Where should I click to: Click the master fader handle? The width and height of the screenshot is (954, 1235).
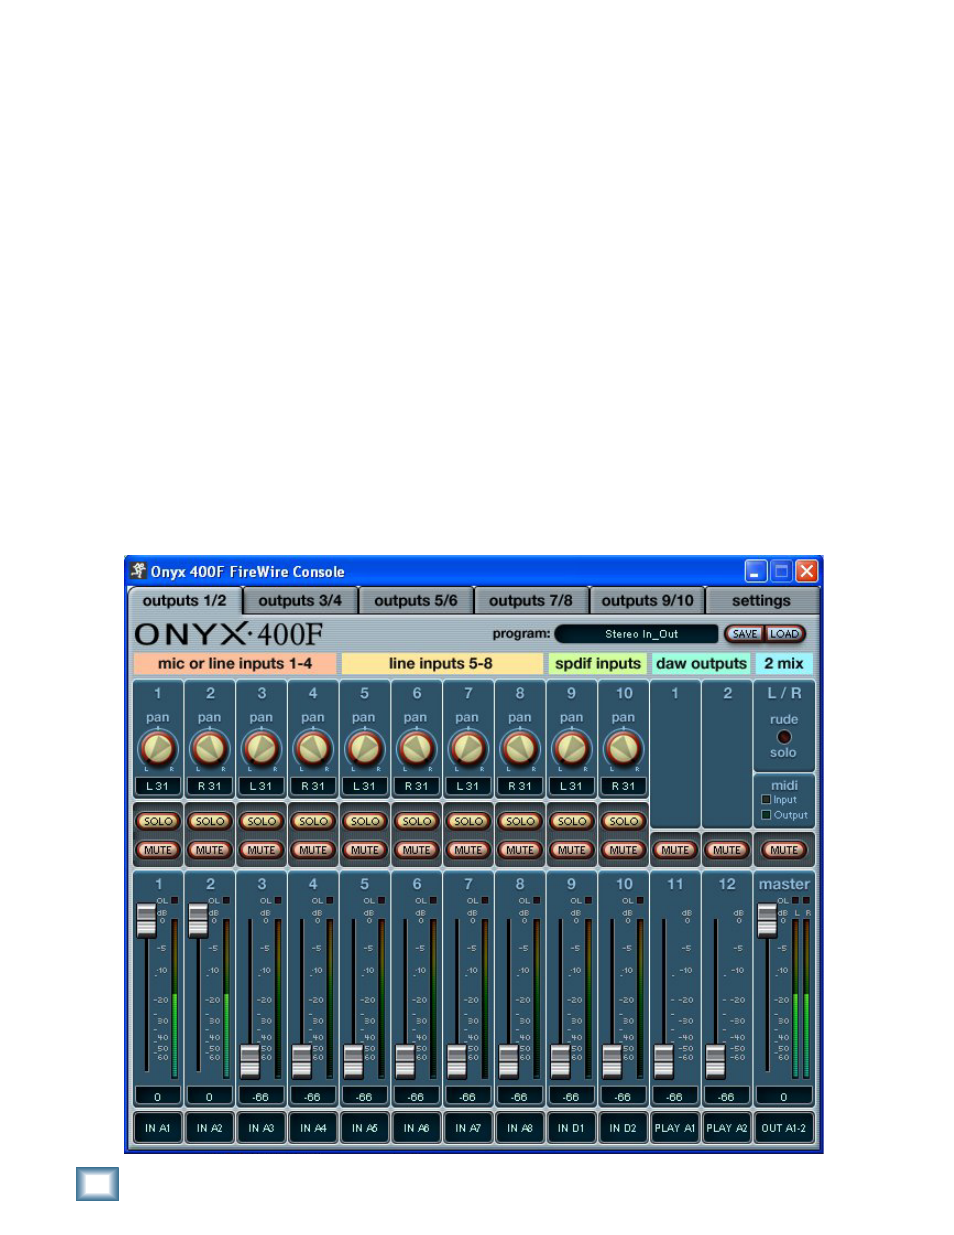(767, 920)
